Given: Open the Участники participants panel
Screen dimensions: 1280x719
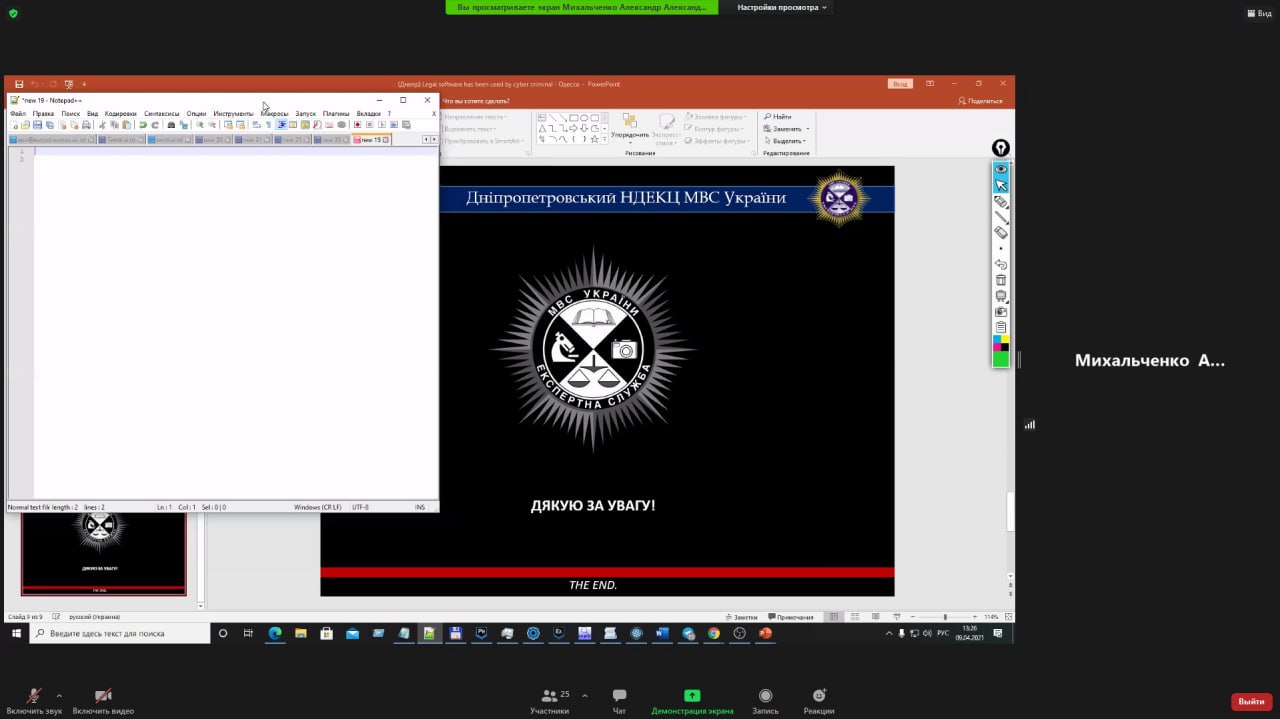Looking at the screenshot, I should (x=550, y=702).
